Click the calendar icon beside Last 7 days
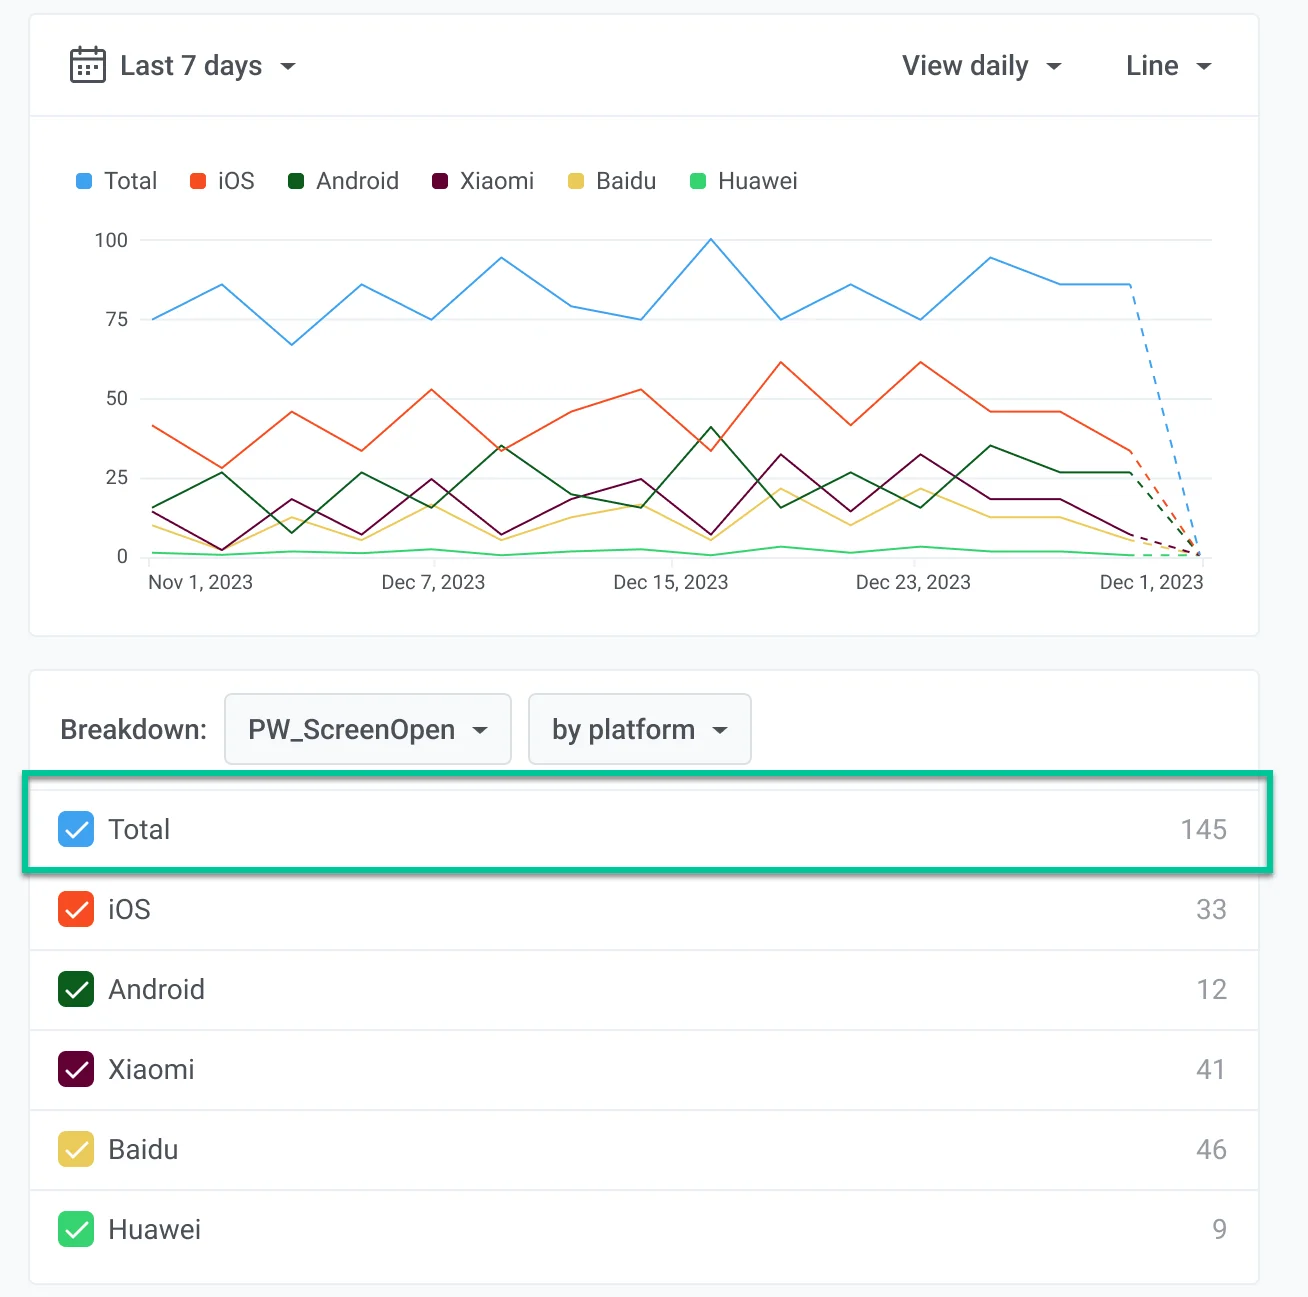Image resolution: width=1308 pixels, height=1297 pixels. pos(87,66)
